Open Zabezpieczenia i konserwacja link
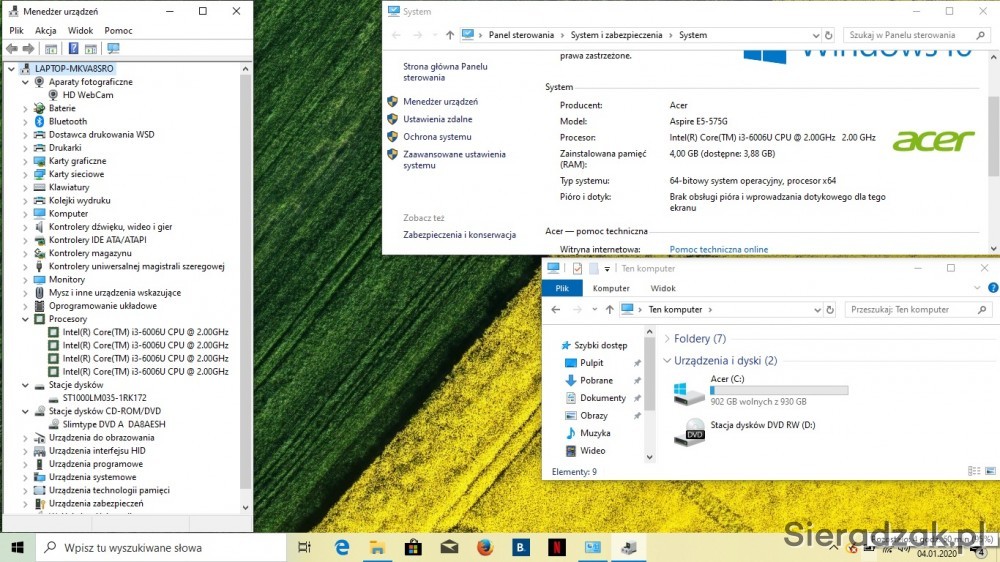Image resolution: width=1000 pixels, height=562 pixels. pos(459,235)
